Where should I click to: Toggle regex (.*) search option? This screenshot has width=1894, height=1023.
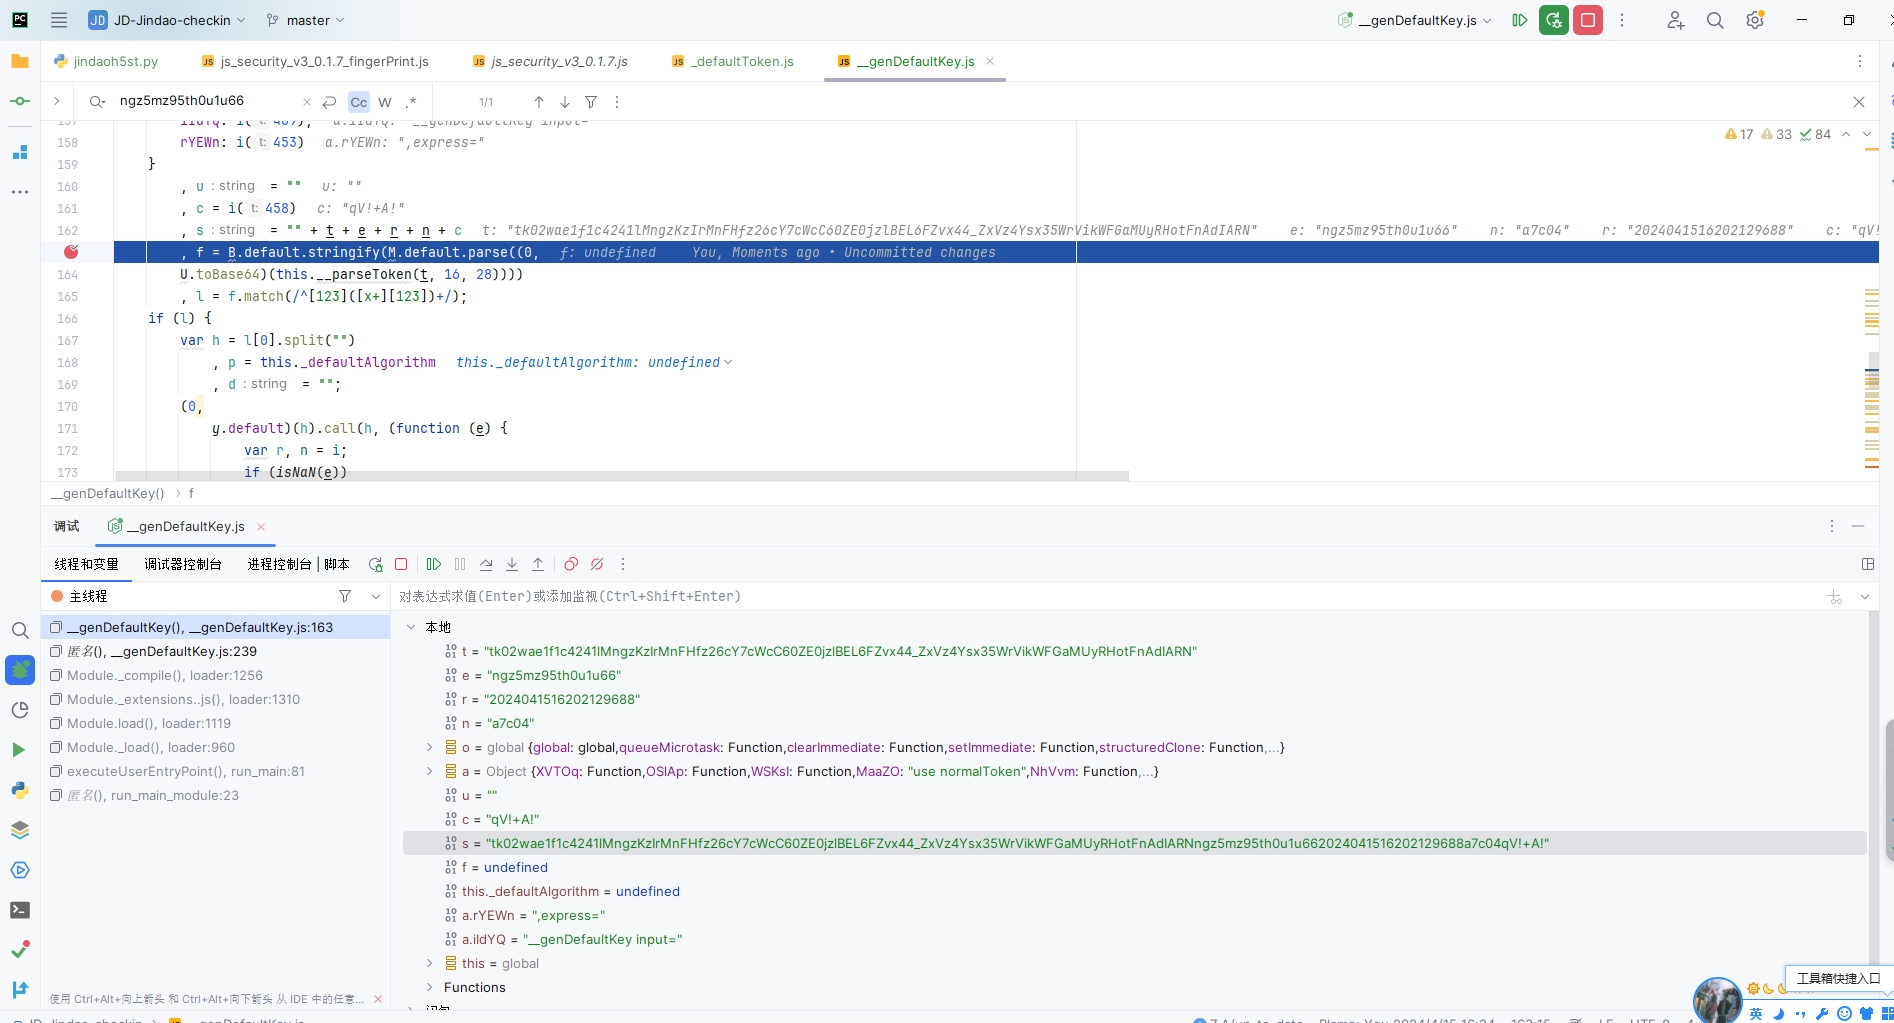click(x=411, y=102)
